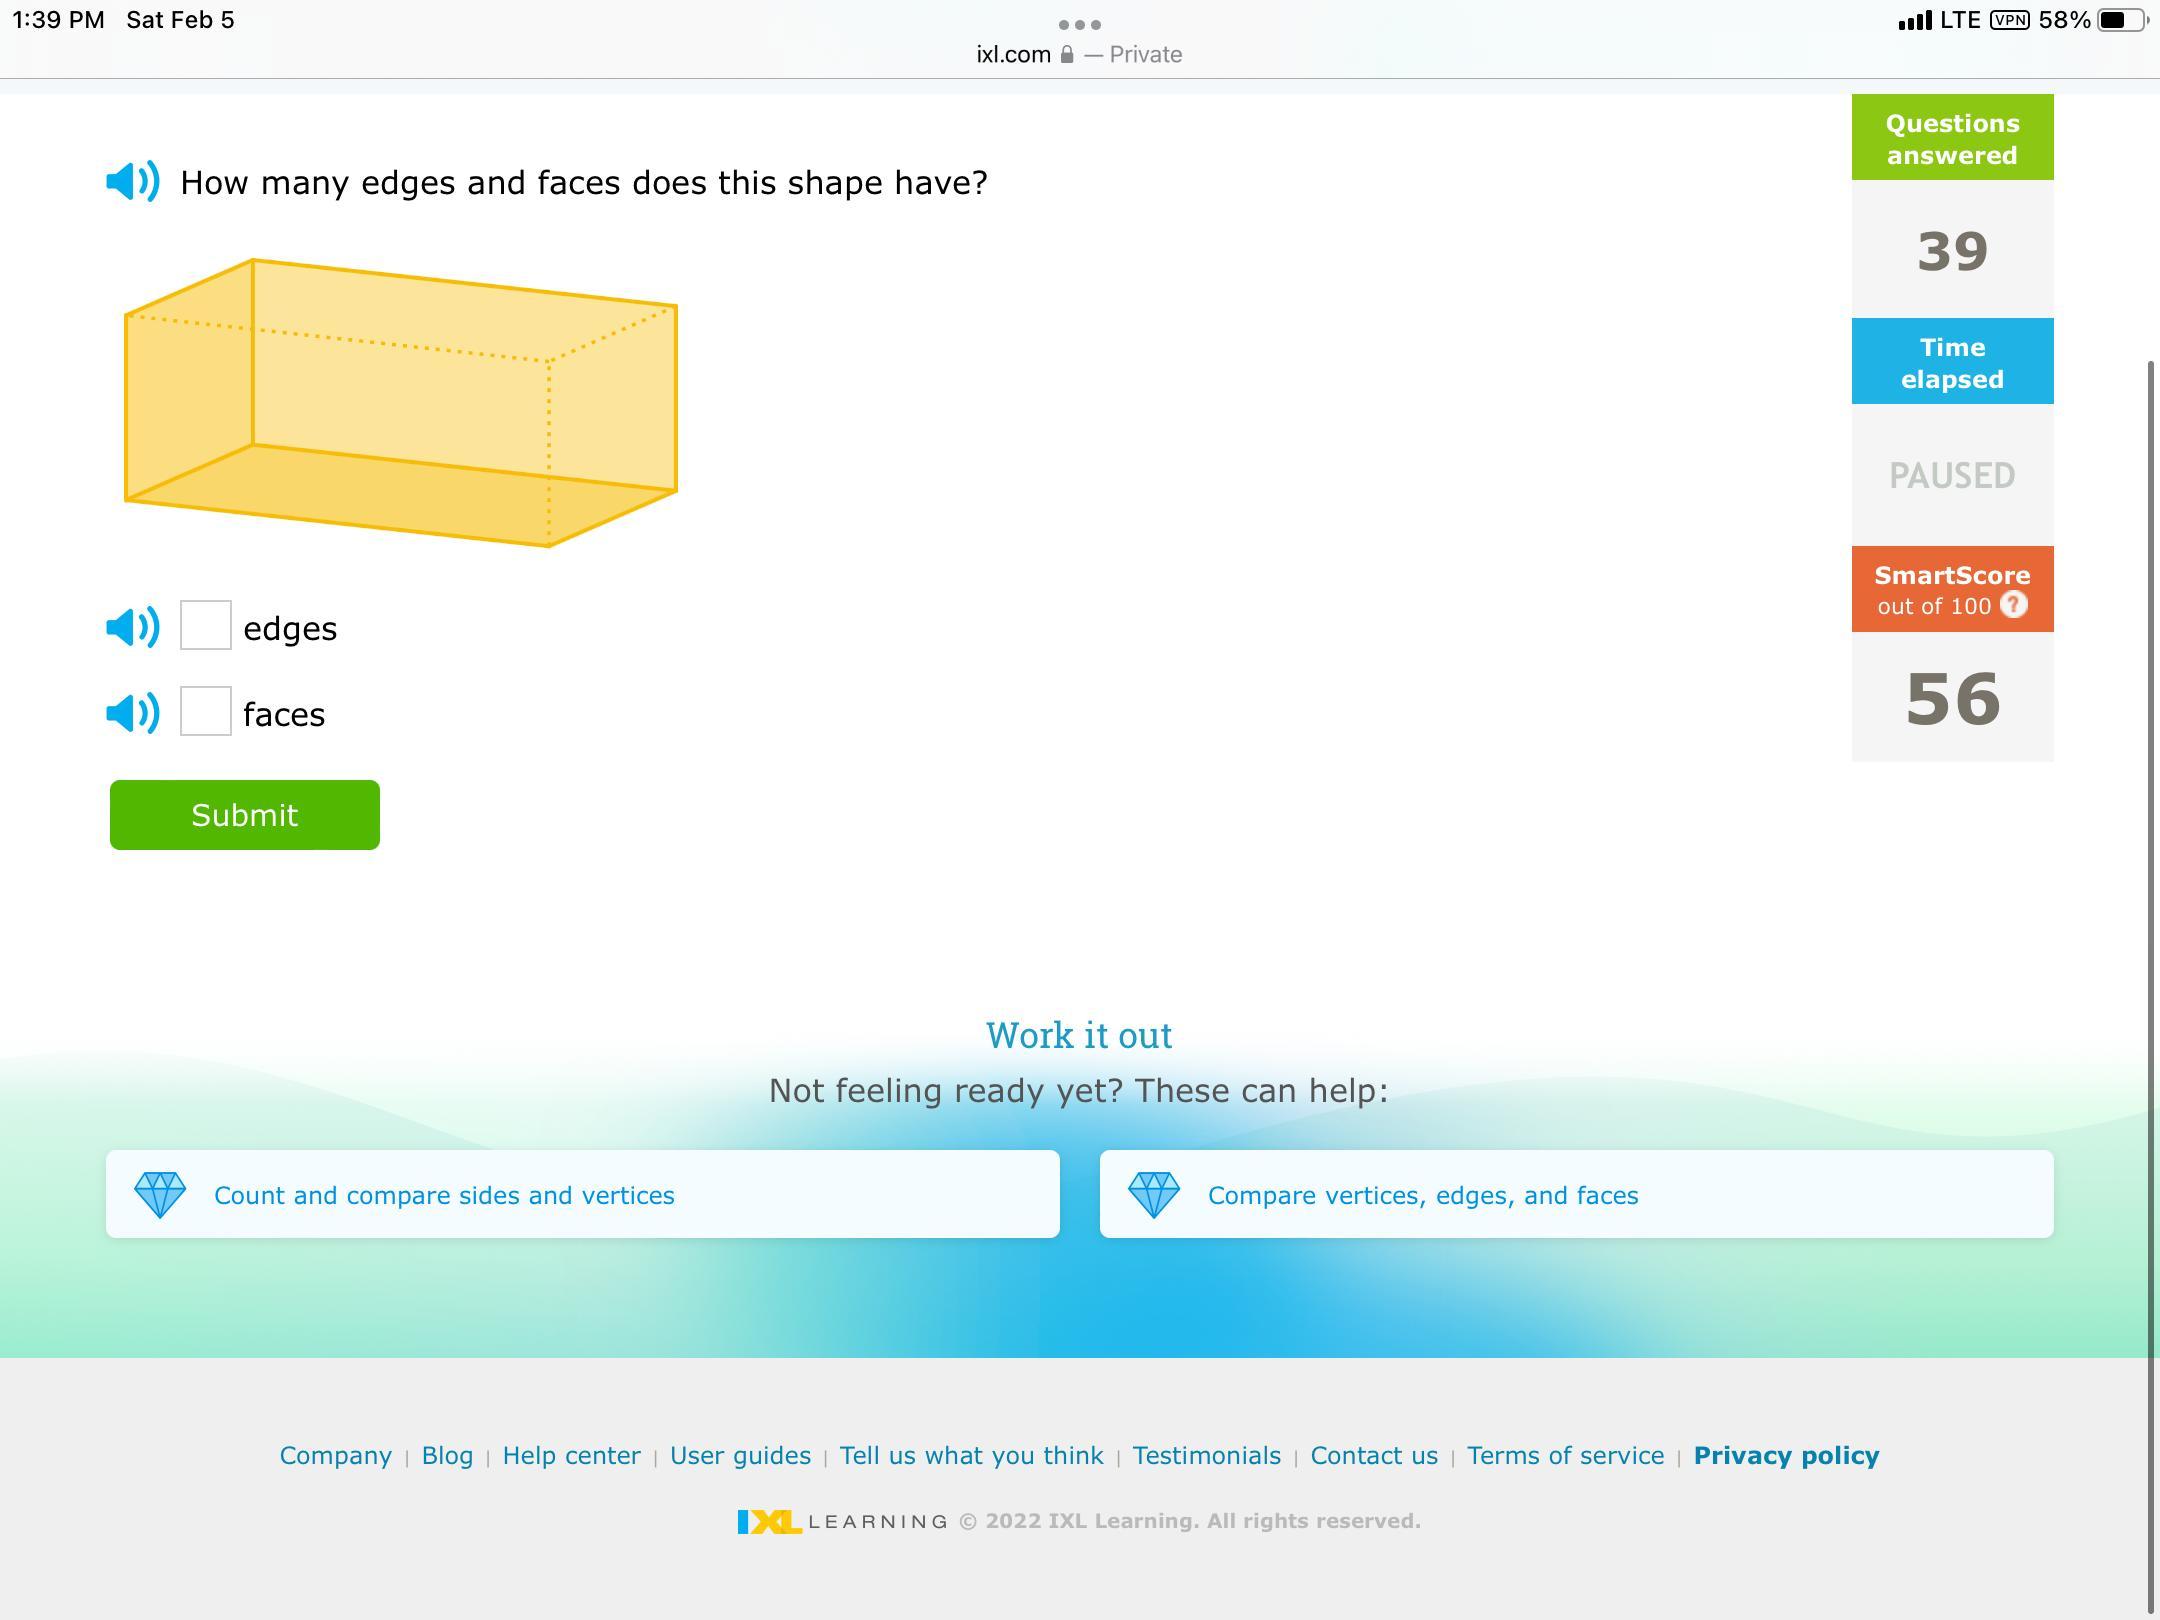Open the Help center footer link
Image resolution: width=2160 pixels, height=1620 pixels.
[x=571, y=1455]
